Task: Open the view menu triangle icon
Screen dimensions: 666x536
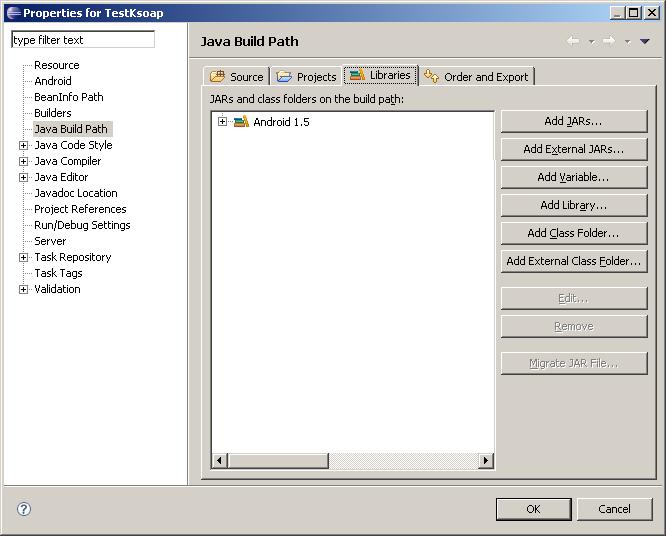Action: click(x=644, y=42)
